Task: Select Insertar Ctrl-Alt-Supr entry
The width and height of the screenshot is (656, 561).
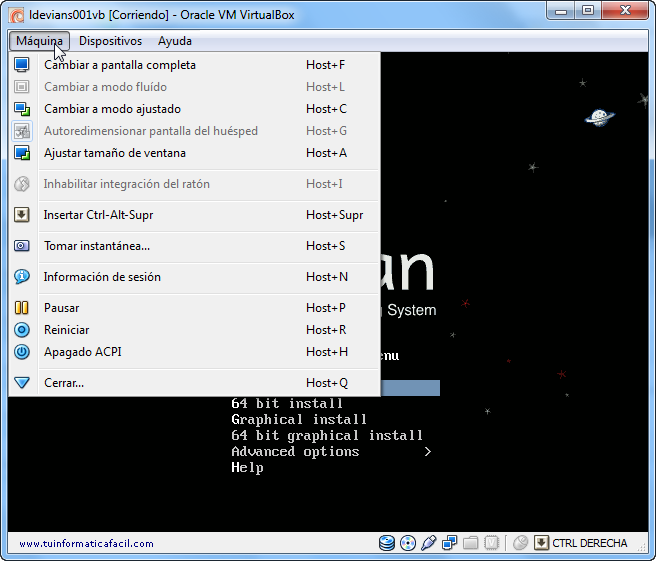Action: tap(195, 215)
